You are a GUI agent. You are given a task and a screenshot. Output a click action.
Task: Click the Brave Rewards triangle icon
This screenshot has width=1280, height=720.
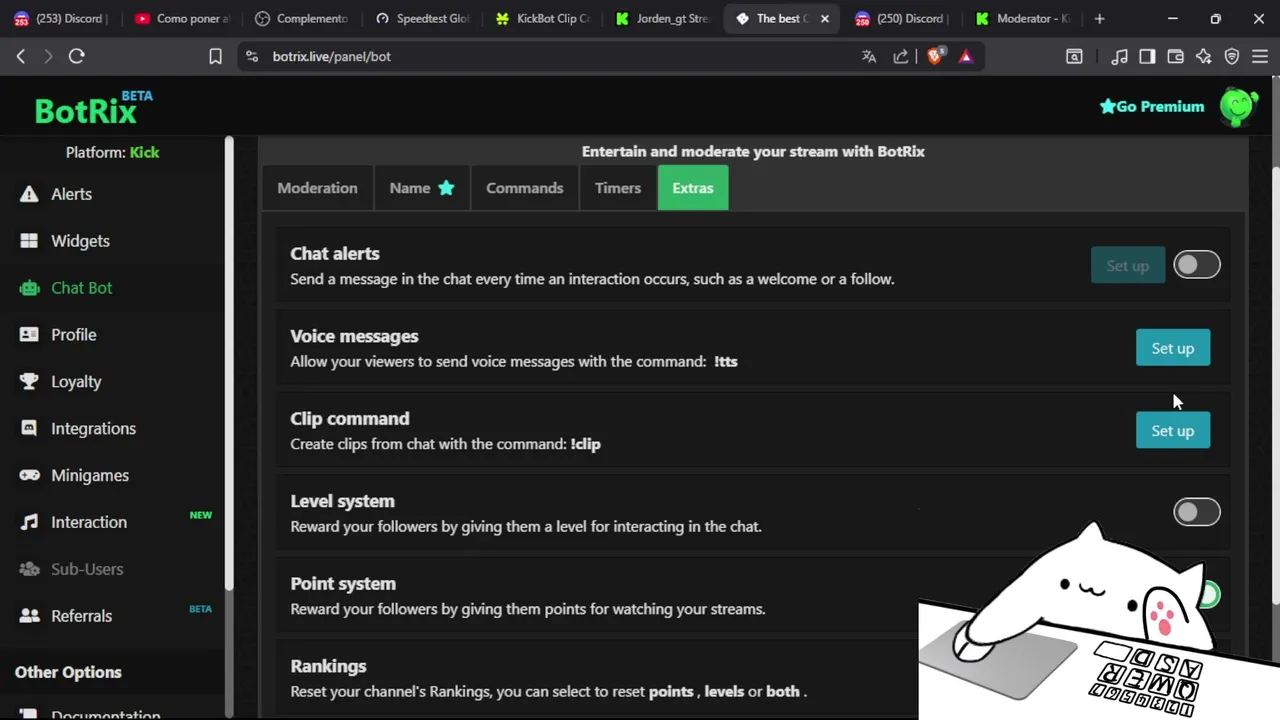pyautogui.click(x=966, y=57)
